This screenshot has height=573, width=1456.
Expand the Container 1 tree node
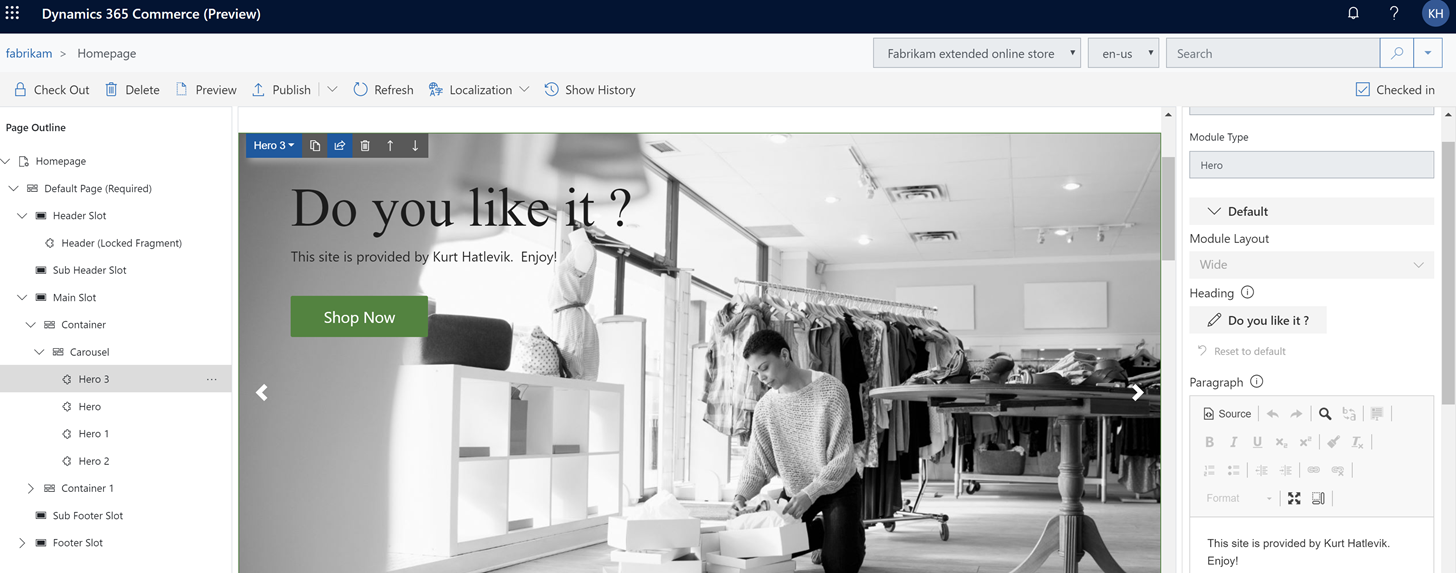30,489
